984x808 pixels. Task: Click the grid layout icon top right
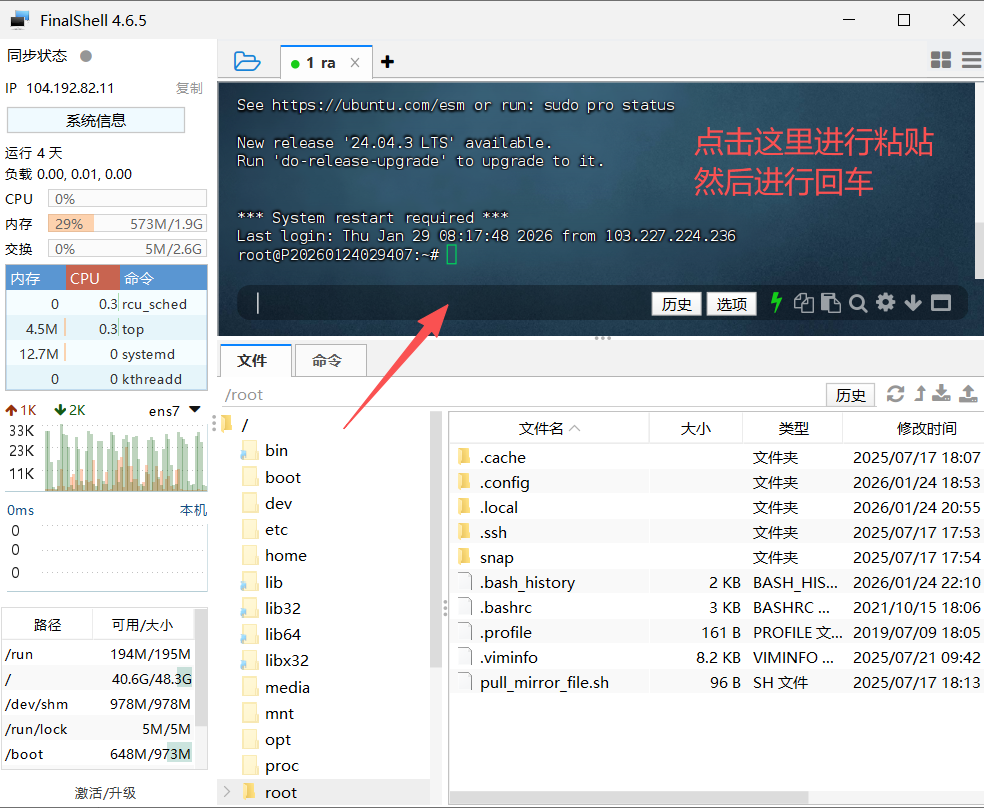tap(941, 60)
